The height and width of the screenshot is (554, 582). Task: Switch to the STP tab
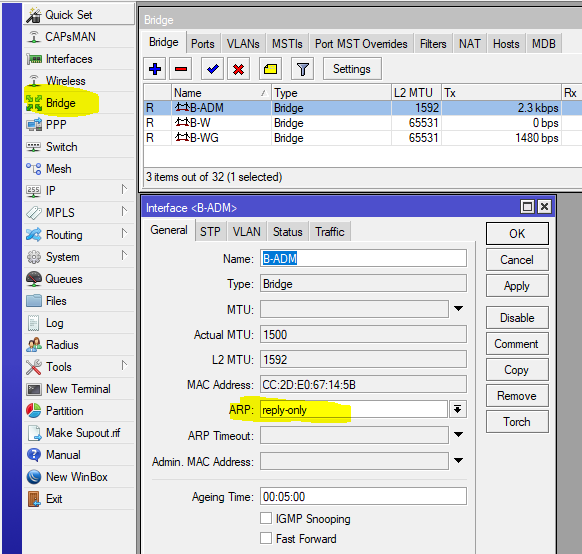(x=210, y=232)
